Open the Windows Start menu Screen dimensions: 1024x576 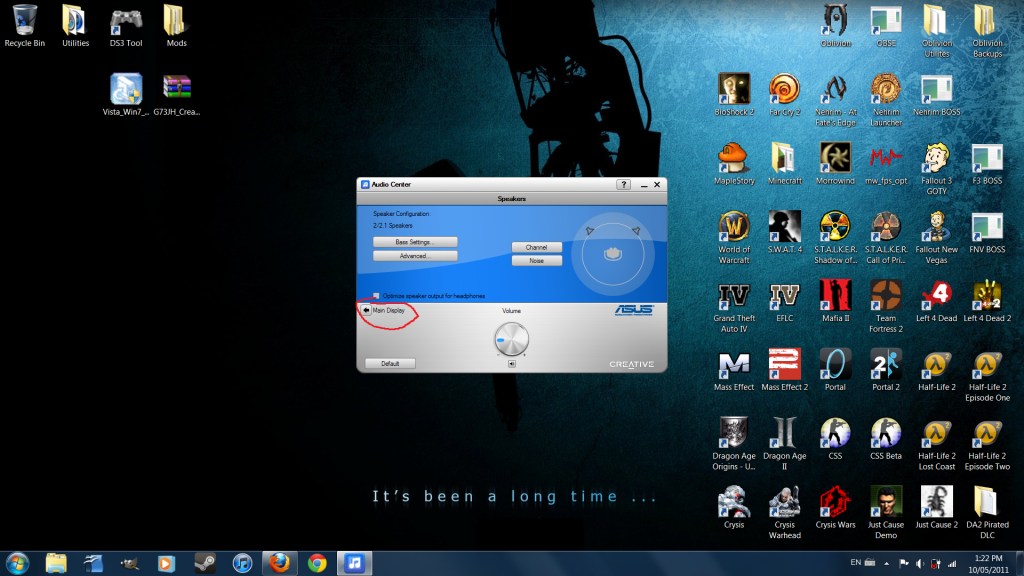pos(18,563)
